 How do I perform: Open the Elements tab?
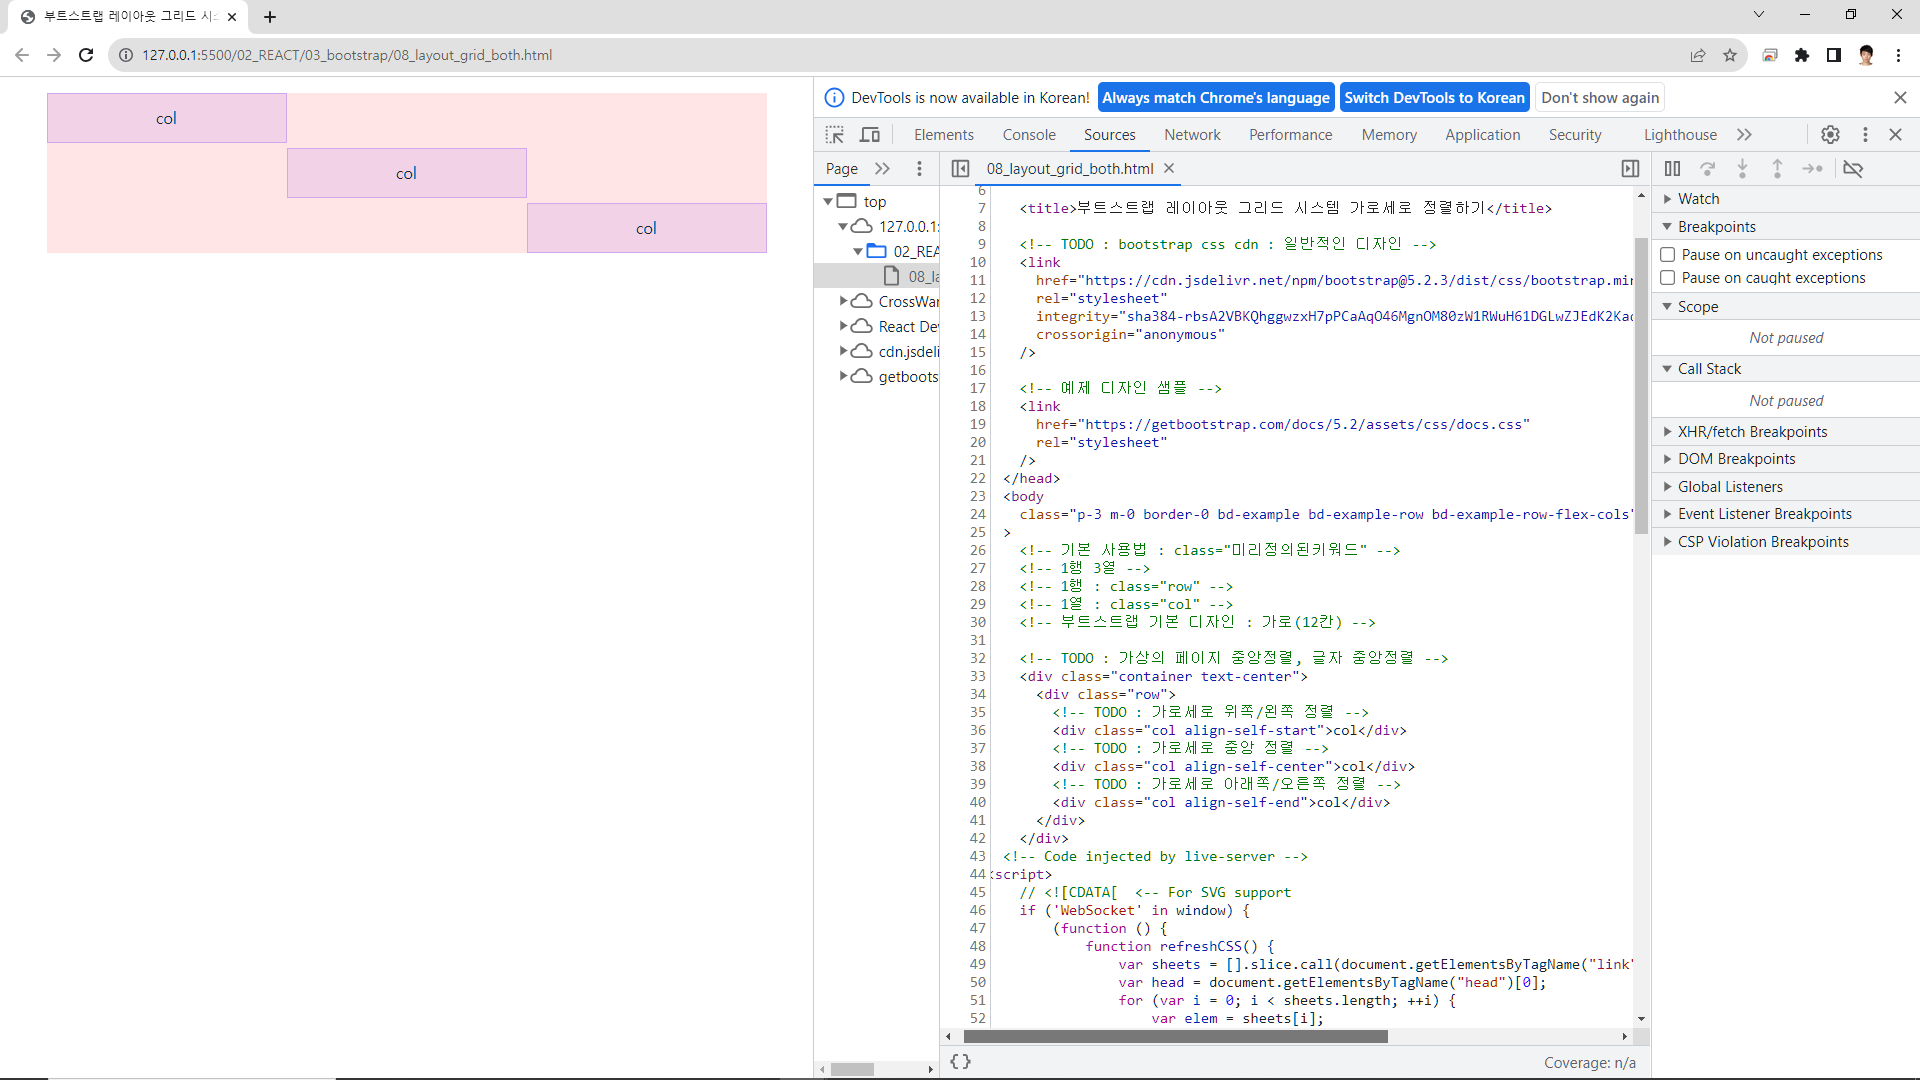pyautogui.click(x=943, y=135)
